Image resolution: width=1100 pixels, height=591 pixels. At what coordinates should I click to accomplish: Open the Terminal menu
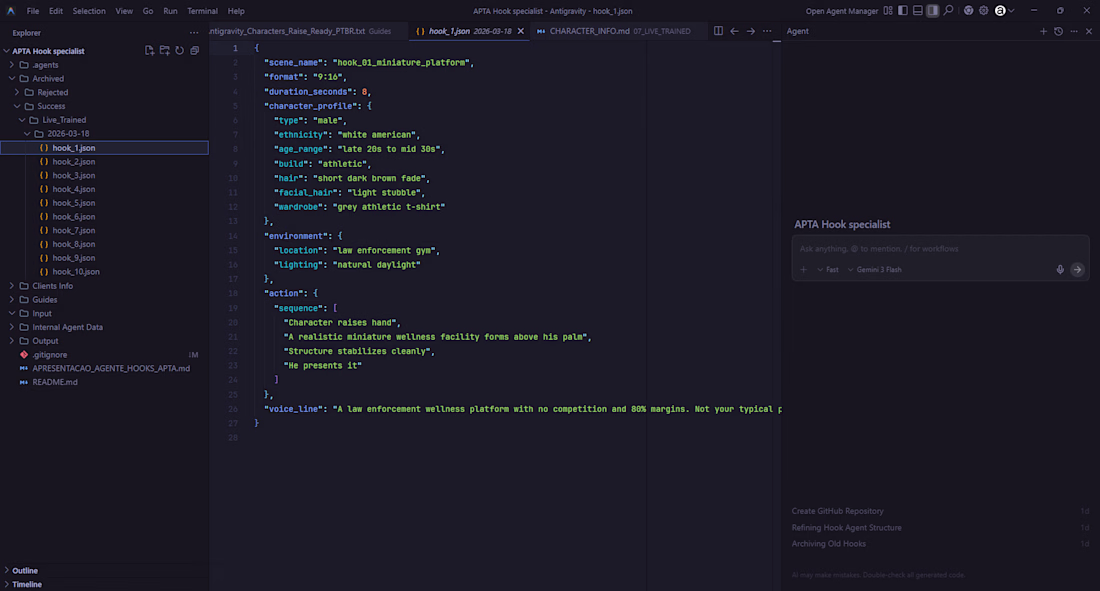tap(202, 11)
